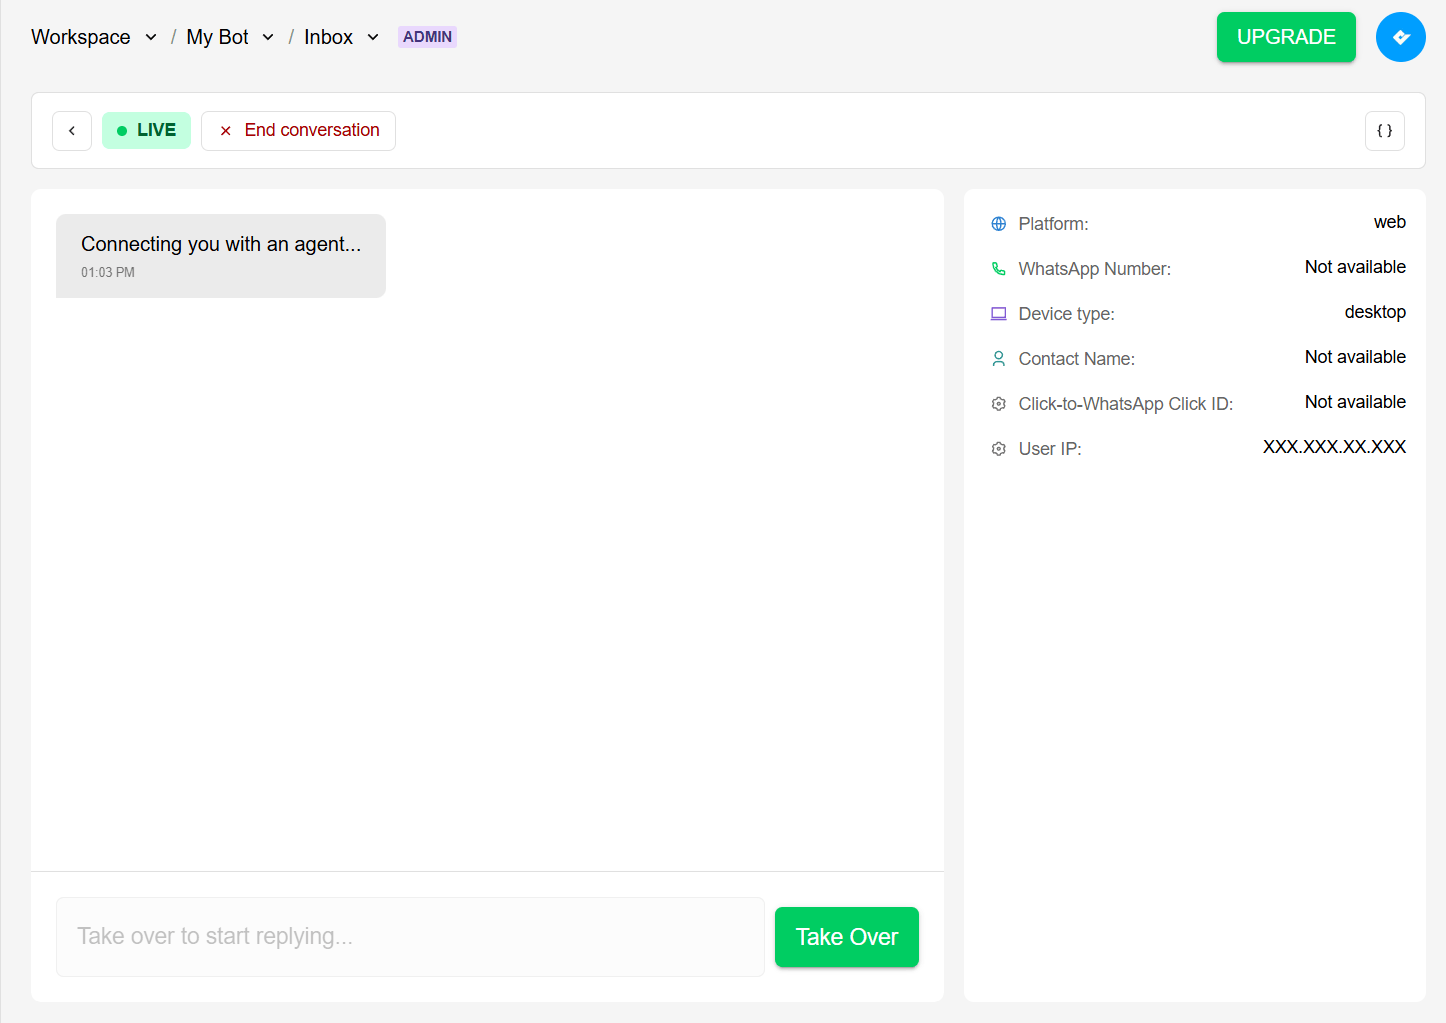
Task: Click Click-to-WhatsApp Click ID 'Not available' value
Action: pos(1355,402)
